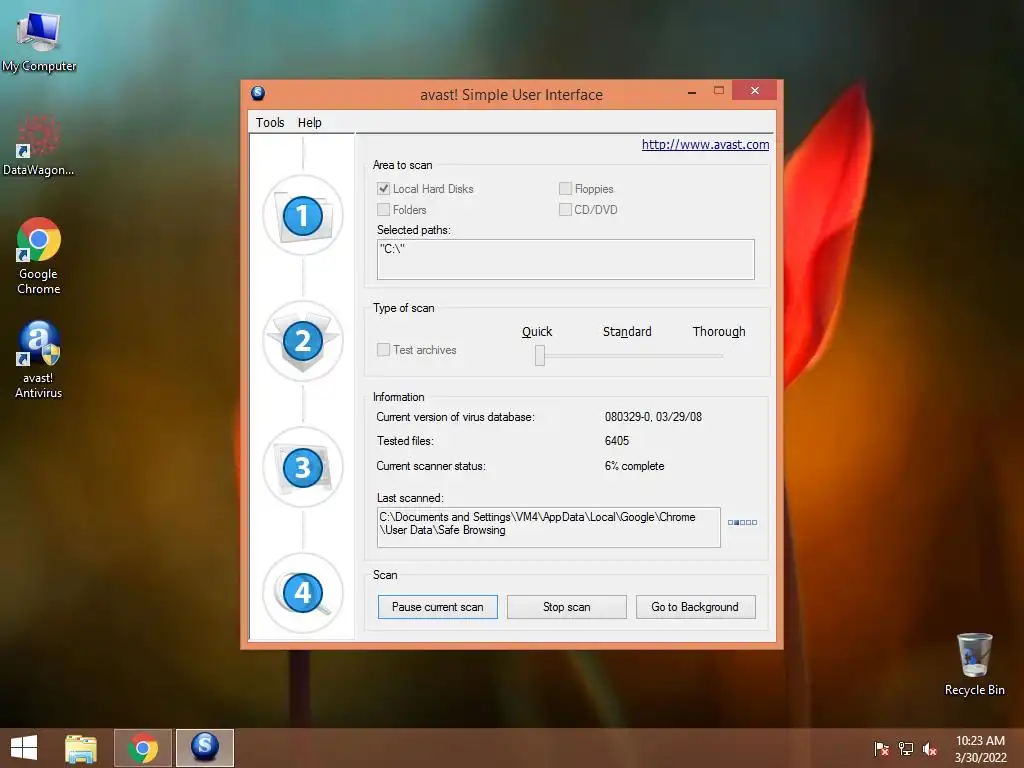The width and height of the screenshot is (1024, 768).
Task: Click the taskbar clock 10:23 AM
Action: pyautogui.click(x=980, y=741)
